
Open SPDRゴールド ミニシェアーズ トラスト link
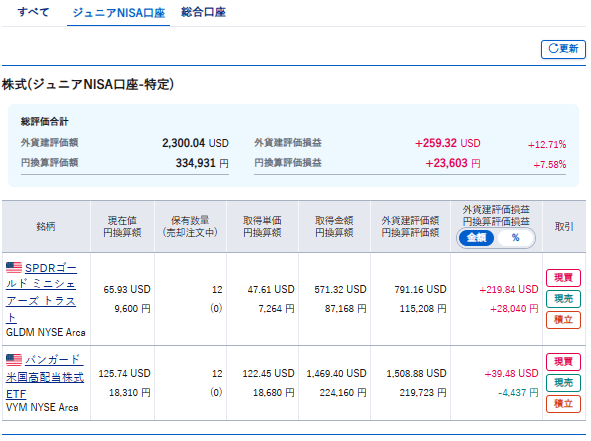41,293
